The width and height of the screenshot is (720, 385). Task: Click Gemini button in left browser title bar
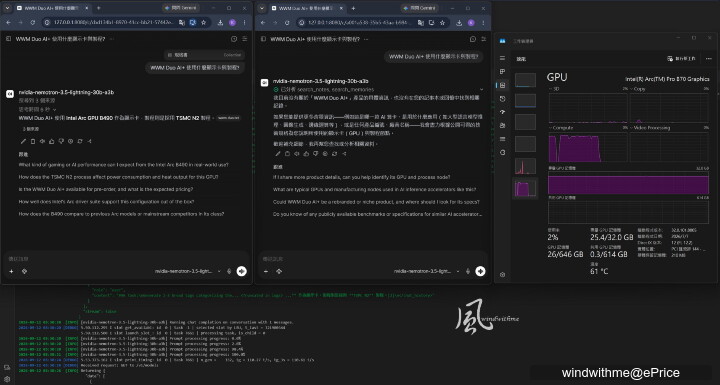click(180, 8)
